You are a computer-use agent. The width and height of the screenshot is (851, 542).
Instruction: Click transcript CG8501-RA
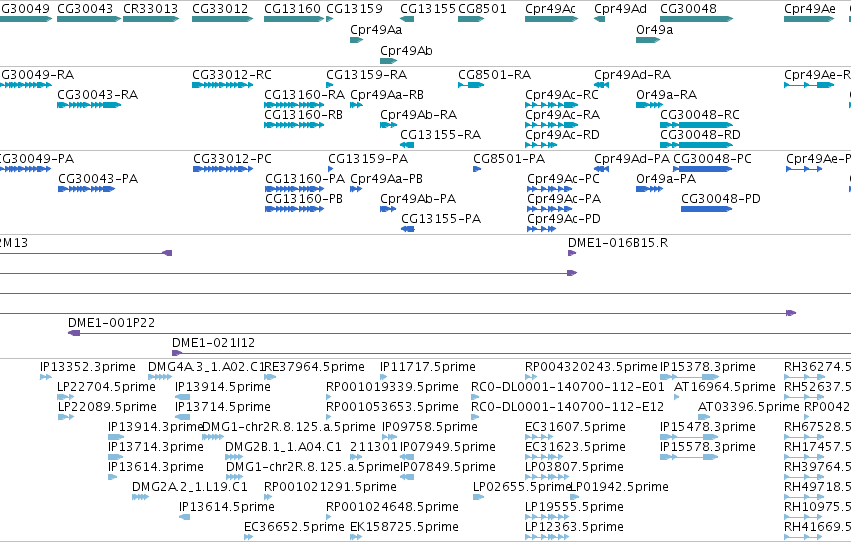click(x=471, y=85)
